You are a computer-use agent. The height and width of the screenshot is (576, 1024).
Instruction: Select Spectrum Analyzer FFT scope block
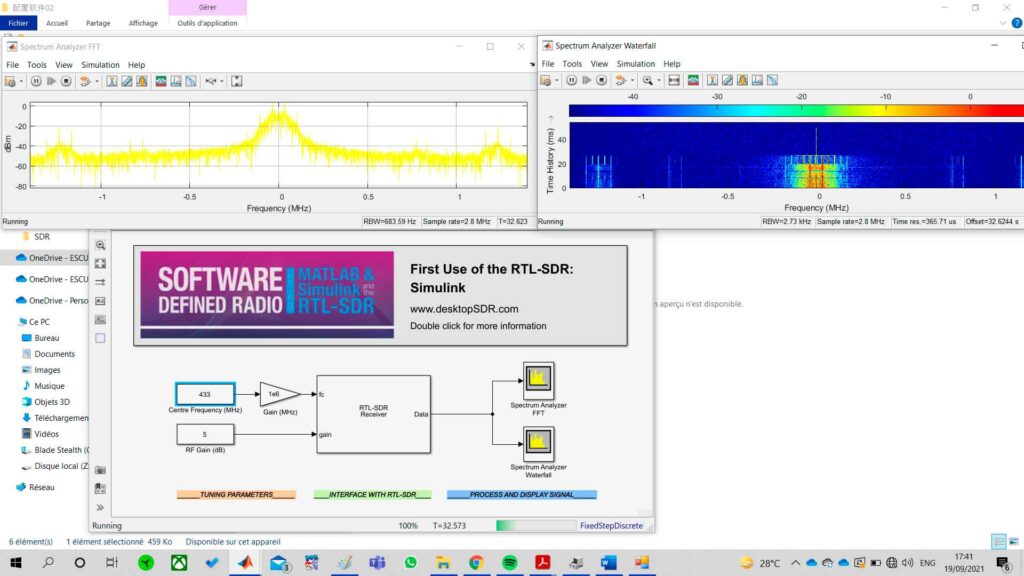pyautogui.click(x=538, y=380)
